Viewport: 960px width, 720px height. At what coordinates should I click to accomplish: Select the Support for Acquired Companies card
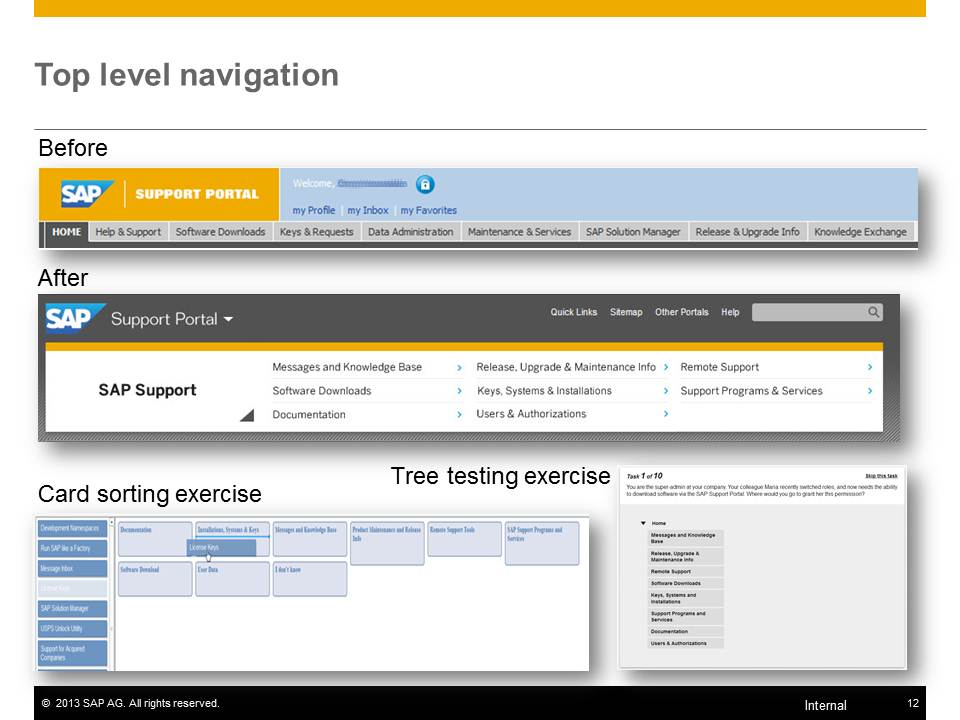72,653
